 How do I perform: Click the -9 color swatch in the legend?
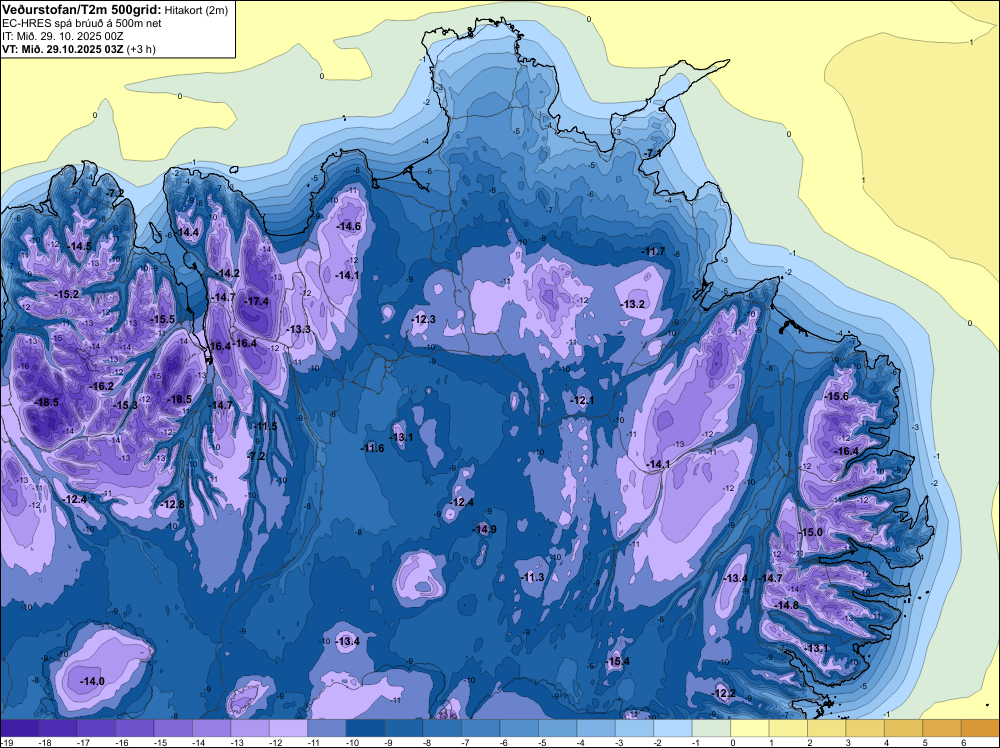(x=404, y=728)
